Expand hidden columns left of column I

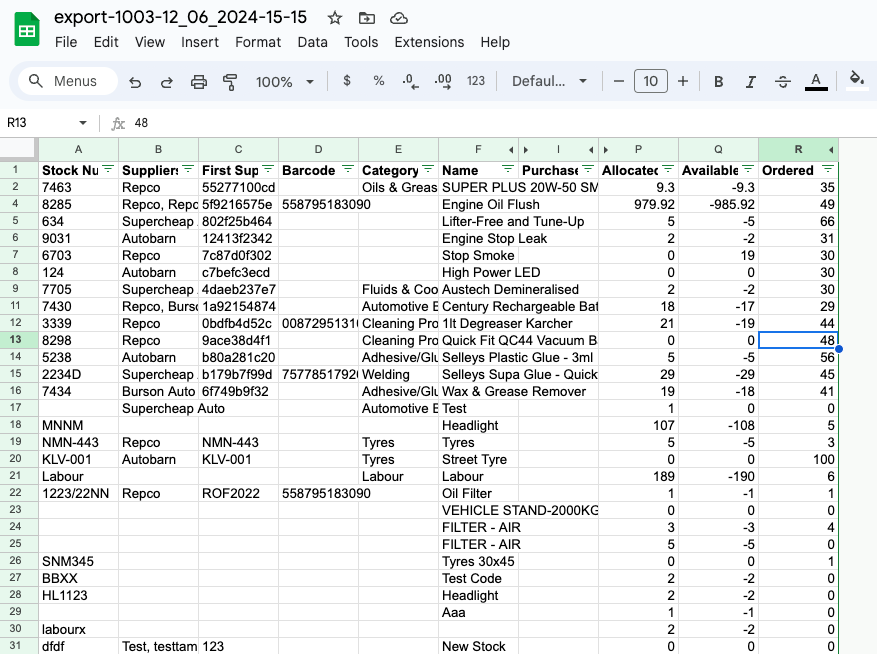[526, 150]
